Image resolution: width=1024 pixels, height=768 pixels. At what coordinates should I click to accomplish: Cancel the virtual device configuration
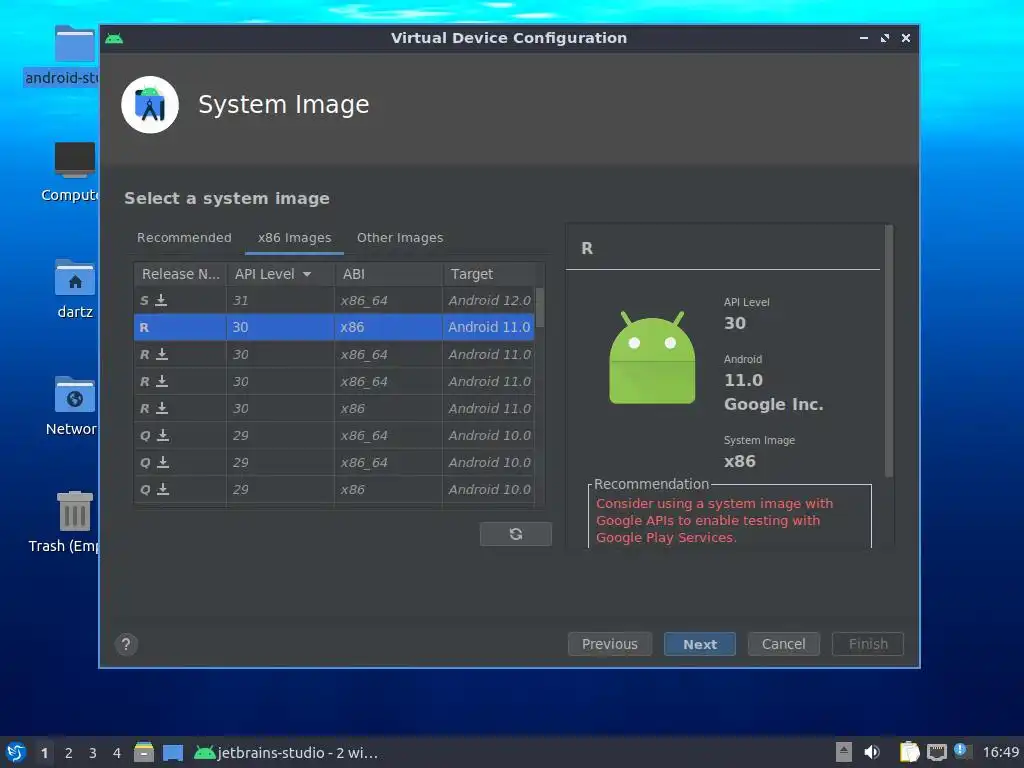coord(784,644)
